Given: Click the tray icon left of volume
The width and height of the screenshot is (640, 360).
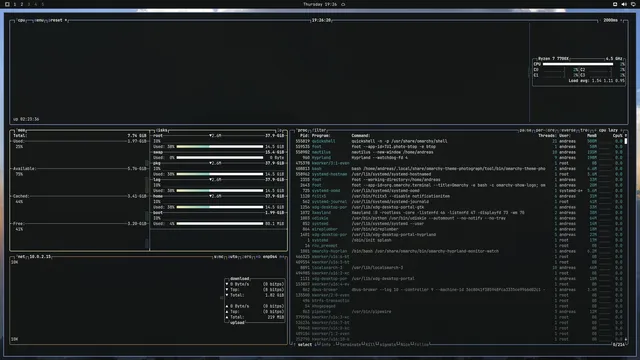Looking at the screenshot, I should pos(615,4).
